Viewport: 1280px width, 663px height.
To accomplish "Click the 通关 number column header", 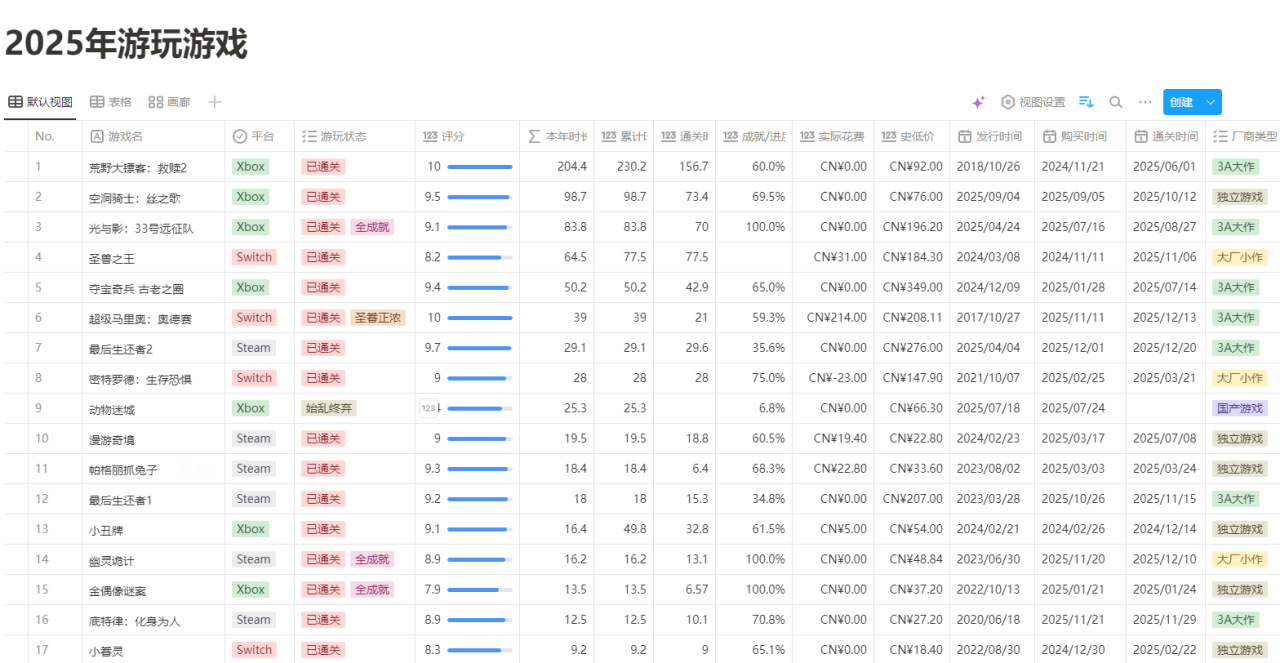I will click(684, 136).
